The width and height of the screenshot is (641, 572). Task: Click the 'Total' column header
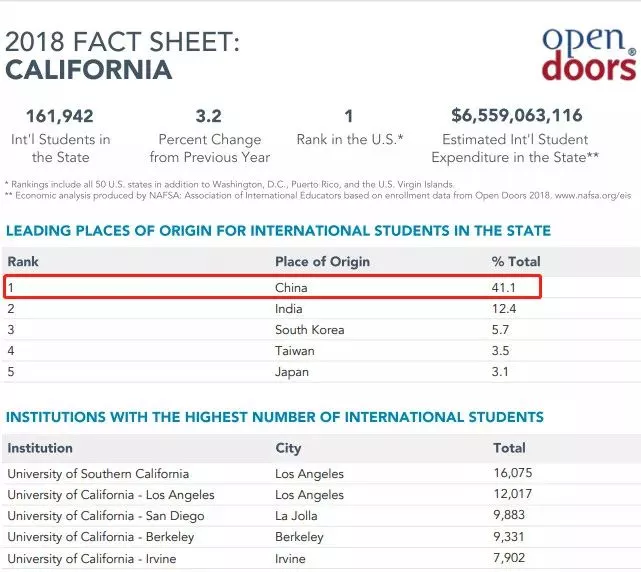coord(509,448)
